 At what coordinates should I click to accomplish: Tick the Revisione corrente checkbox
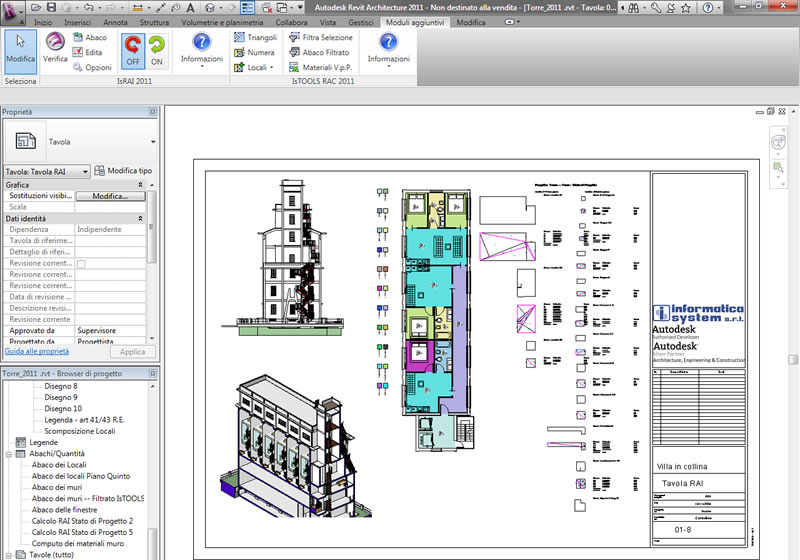click(x=82, y=263)
